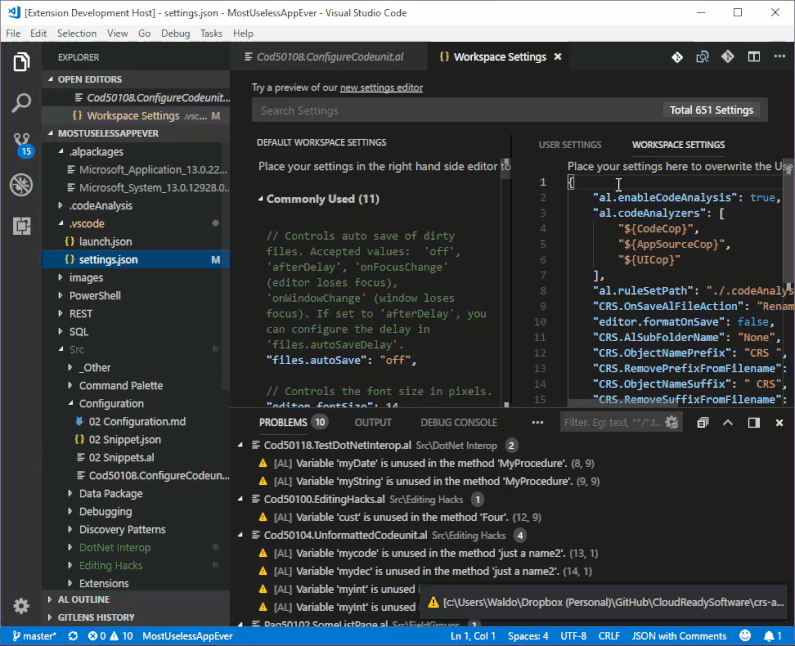Click the Open Changes editor toolbar icon
The height and width of the screenshot is (646, 795).
point(702,57)
